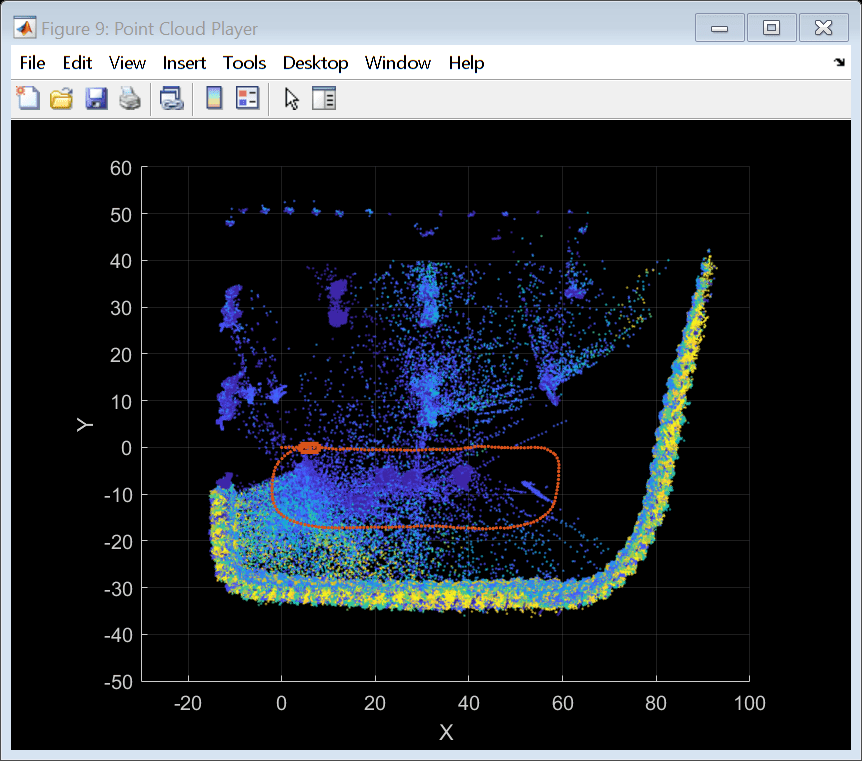Expand the View menu
The height and width of the screenshot is (761, 862).
point(127,63)
